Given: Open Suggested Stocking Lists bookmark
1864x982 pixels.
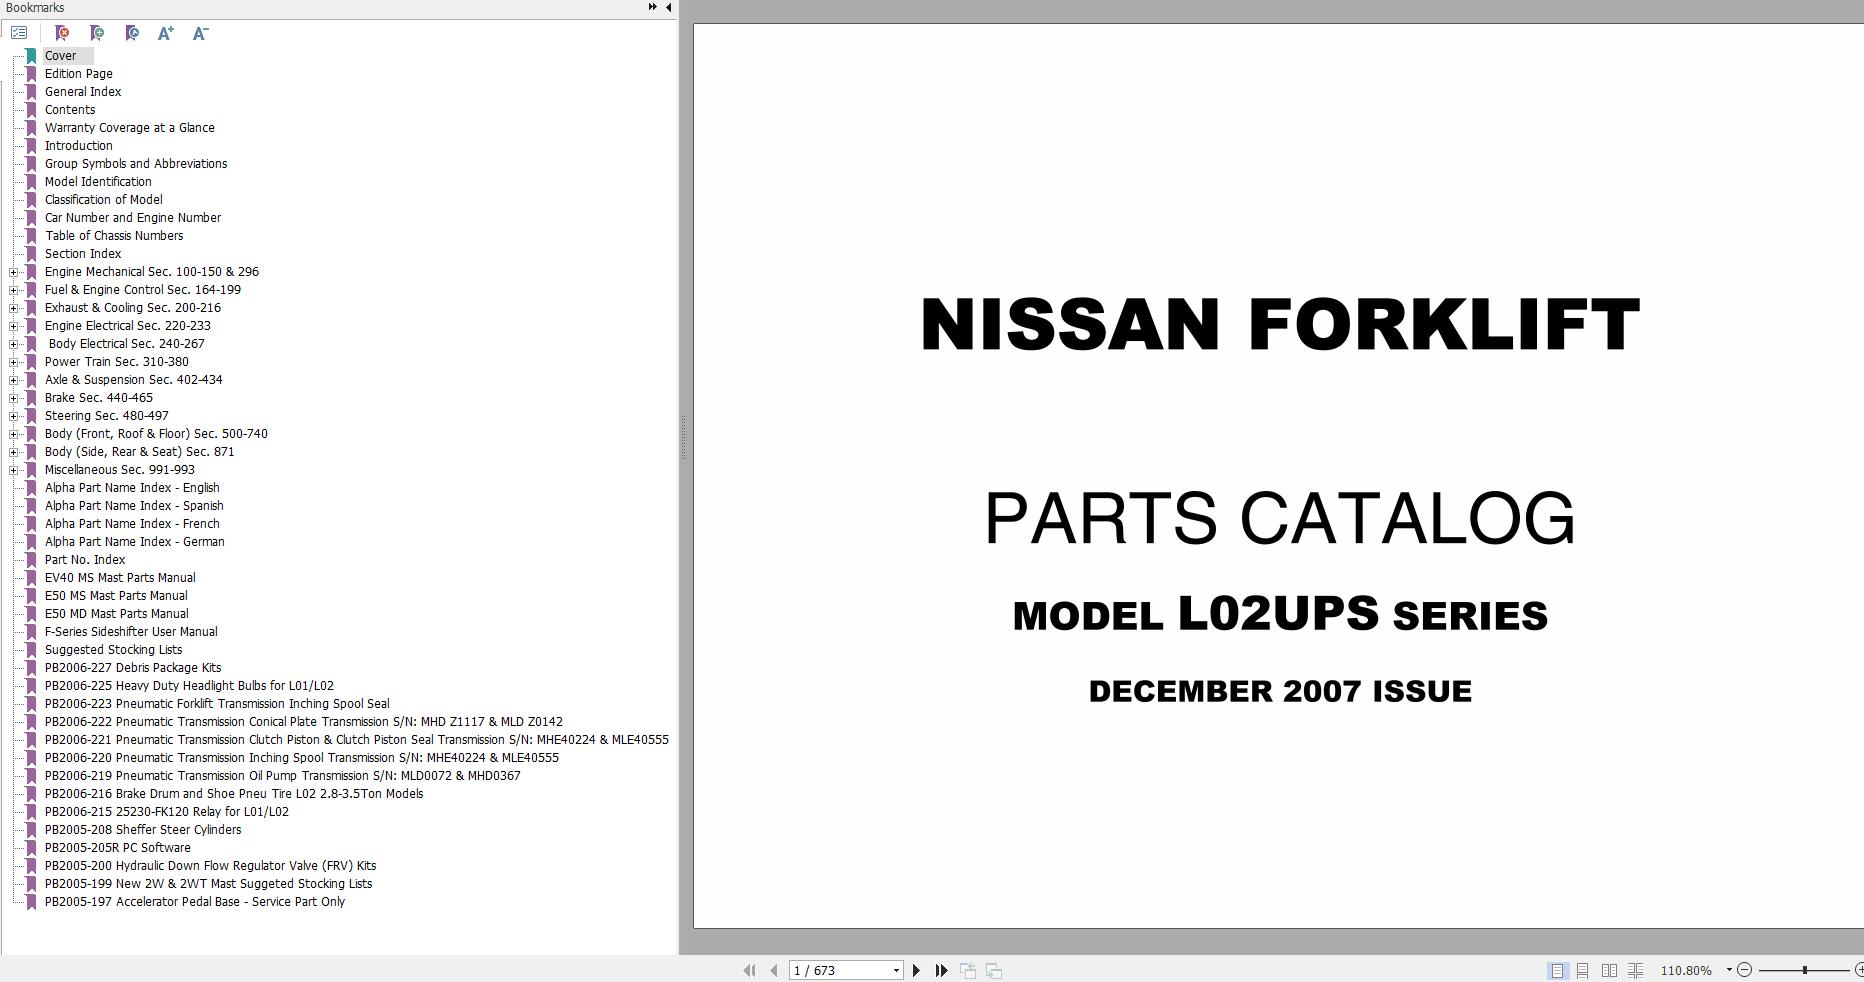Looking at the screenshot, I should coord(113,650).
